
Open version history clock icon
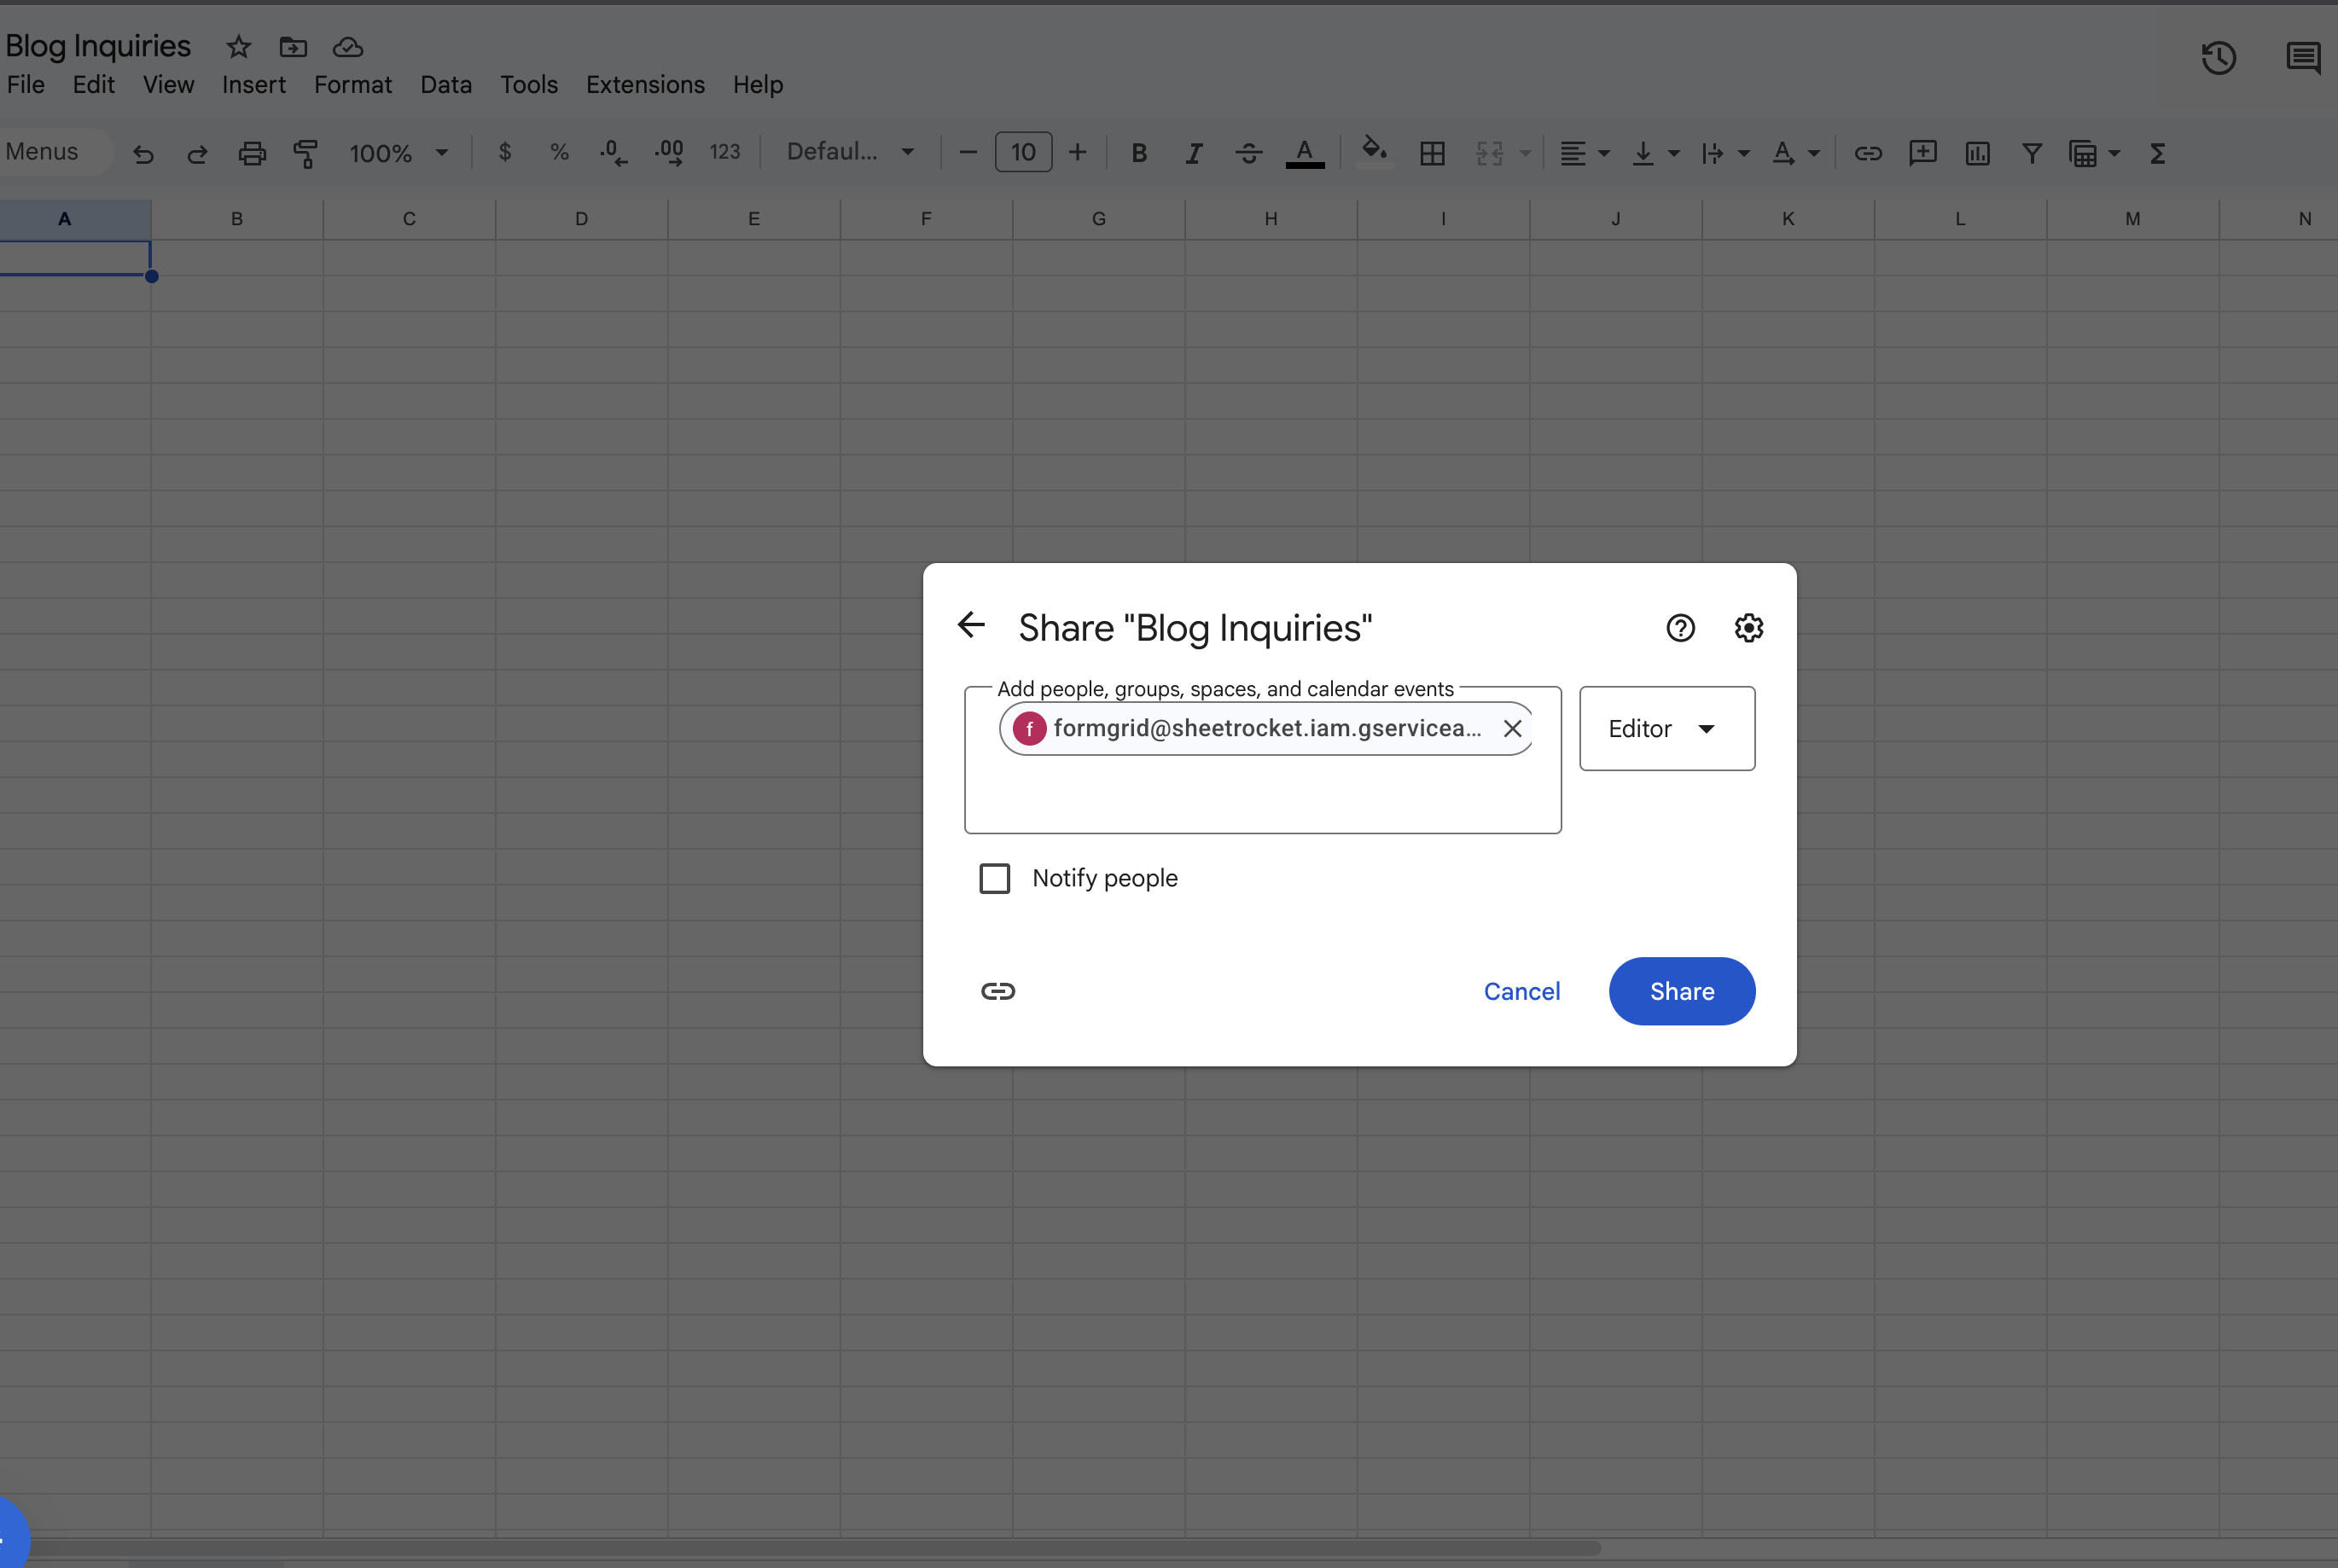pos(2218,58)
